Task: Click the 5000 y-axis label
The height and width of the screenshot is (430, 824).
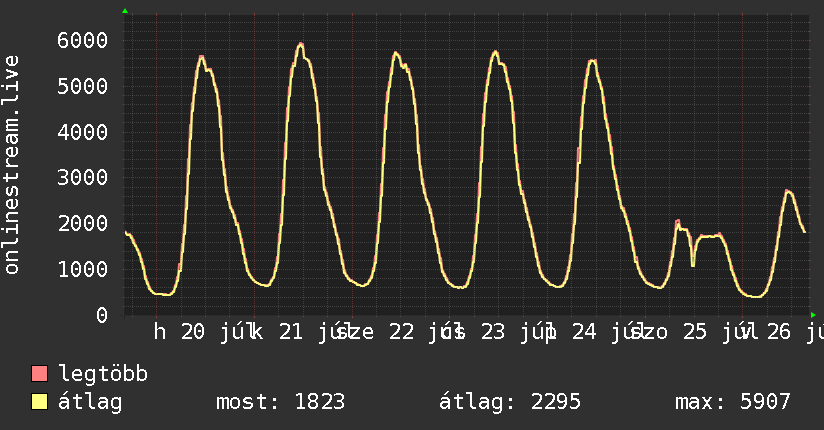Action: click(83, 86)
